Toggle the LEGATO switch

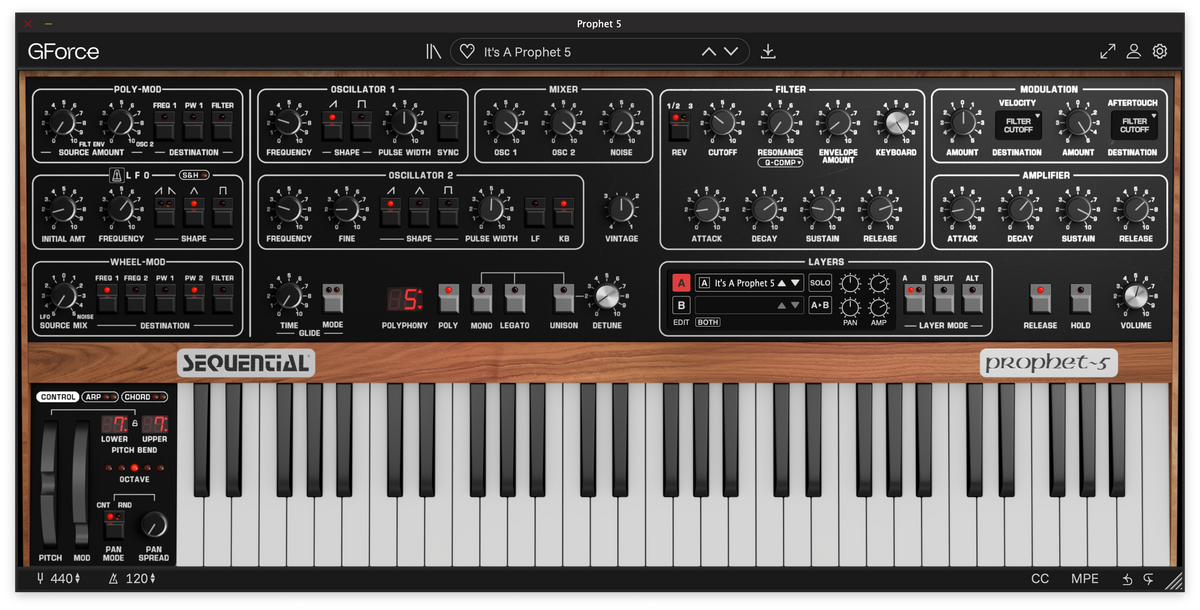[x=515, y=298]
